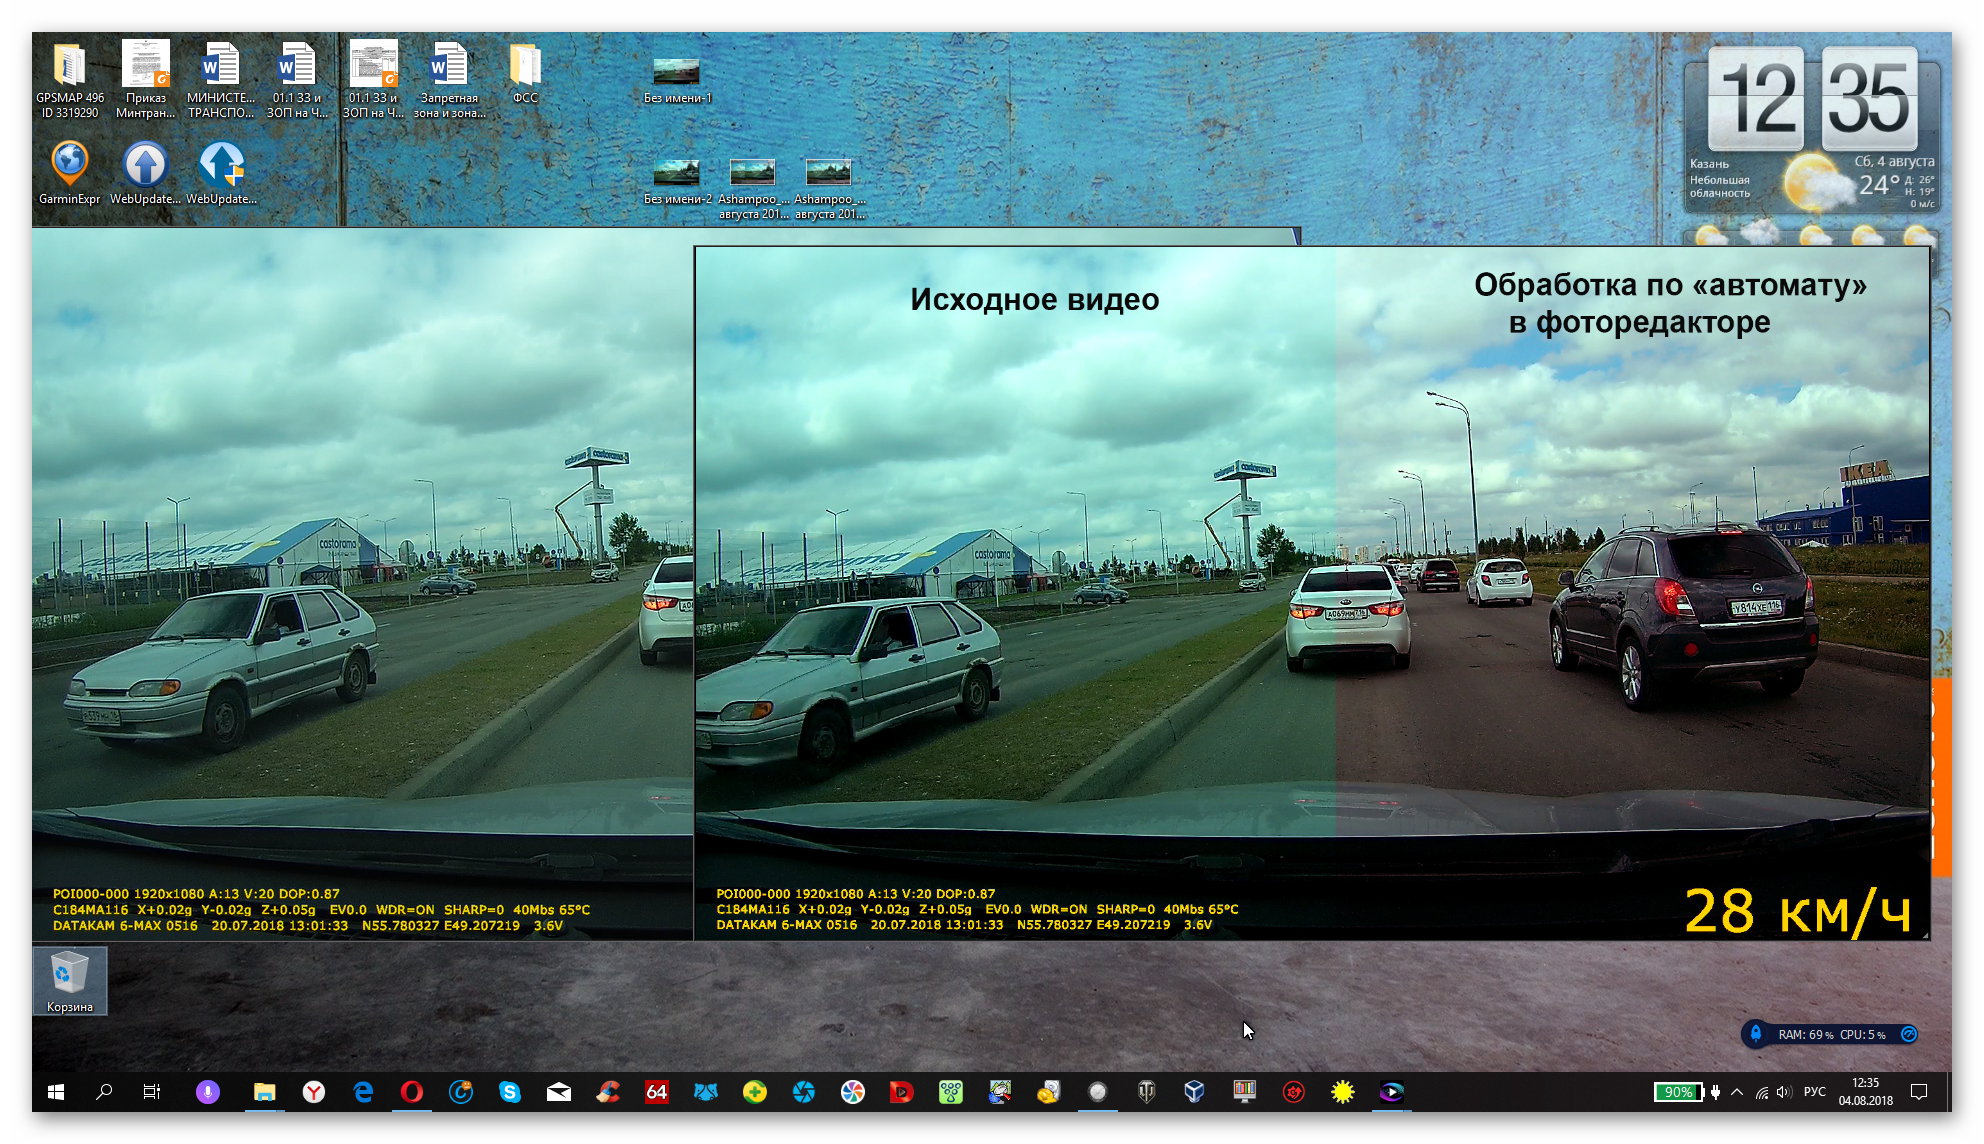Open CCleaner from the taskbar
Viewport: 1984px width, 1144px height.
[x=608, y=1092]
